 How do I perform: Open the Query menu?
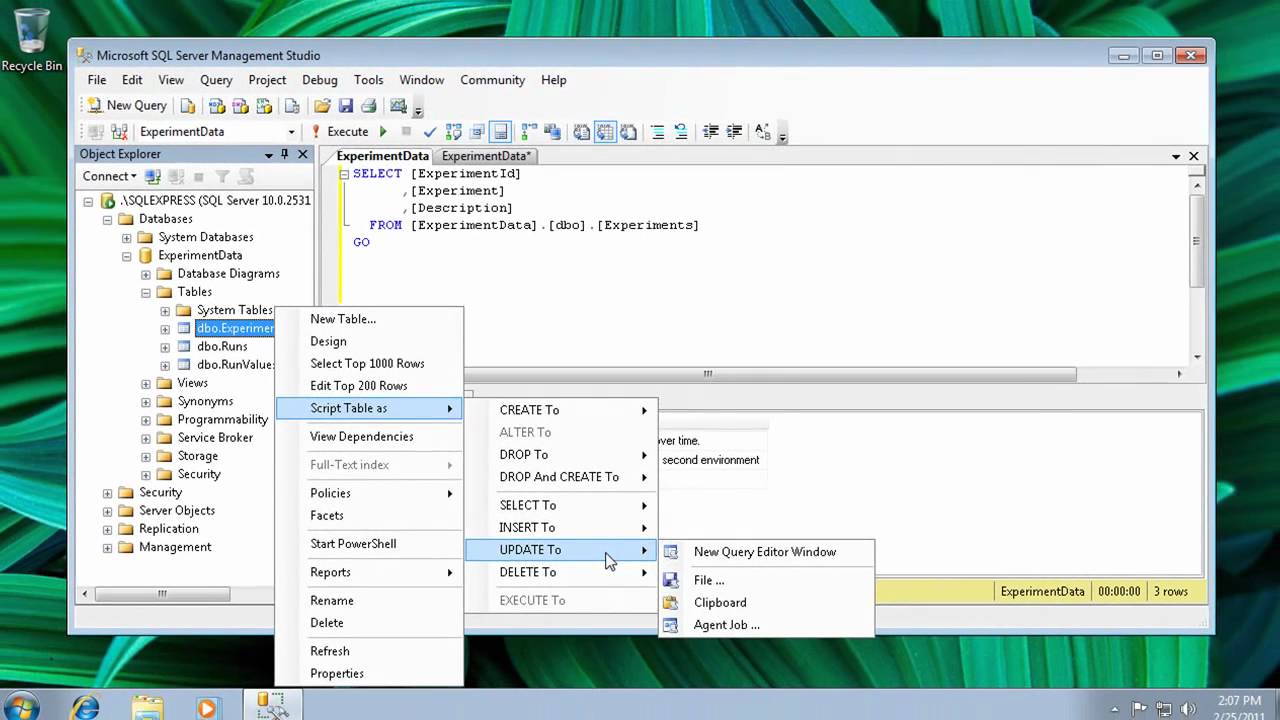point(216,80)
